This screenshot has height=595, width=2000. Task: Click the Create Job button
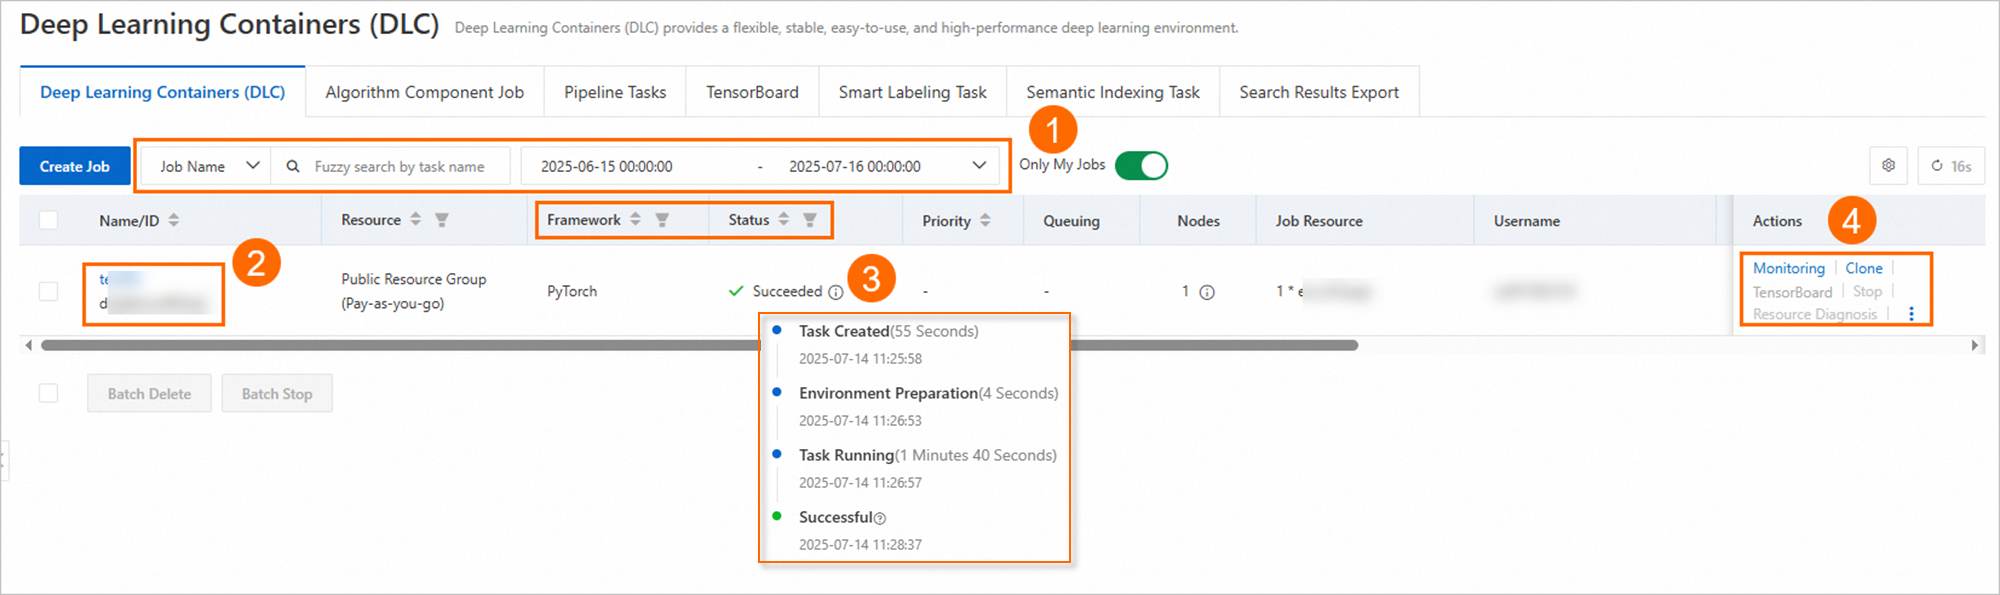coord(75,166)
